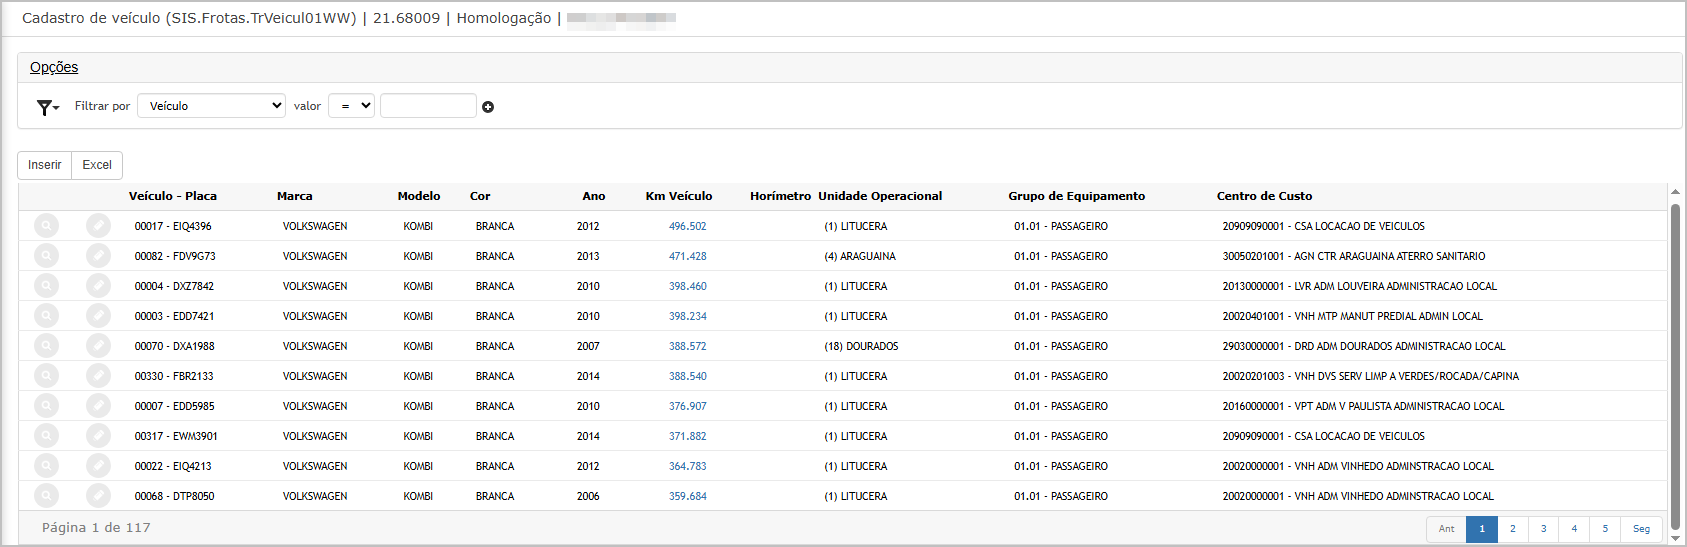Focus the filter value input field
1687x547 pixels.
click(x=428, y=106)
